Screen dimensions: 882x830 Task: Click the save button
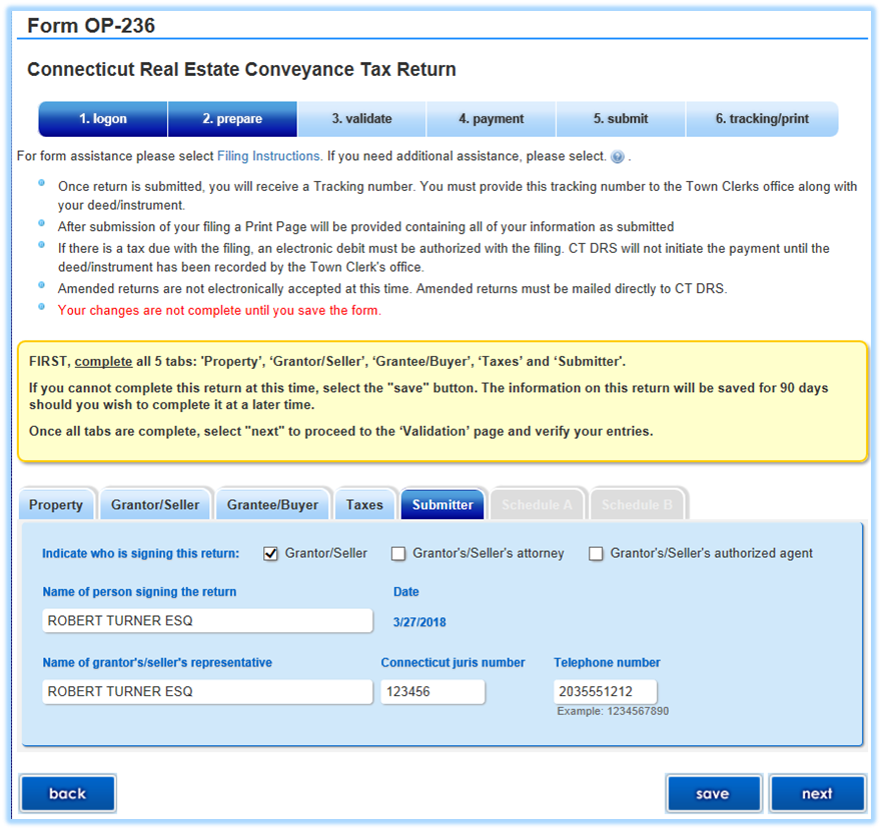712,794
